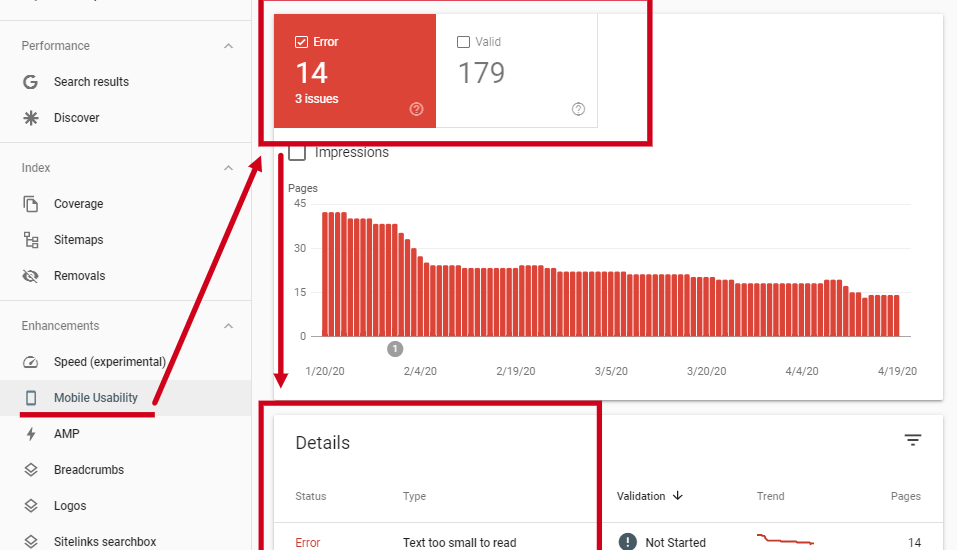Click the 1/20/20 date label on the chart

(325, 371)
